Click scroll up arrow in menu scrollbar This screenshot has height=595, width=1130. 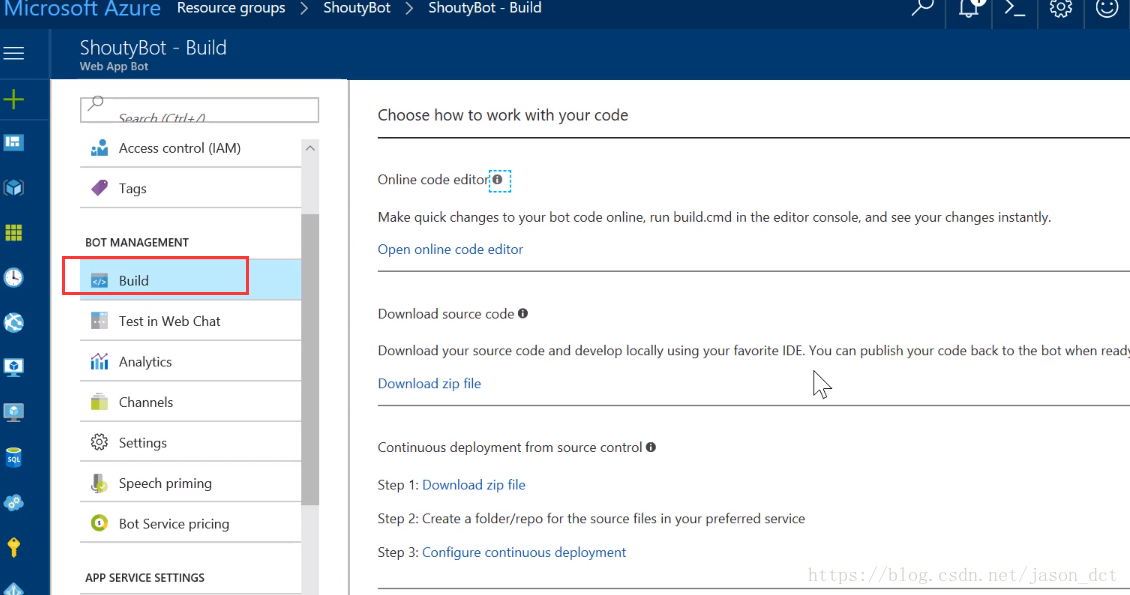[310, 148]
